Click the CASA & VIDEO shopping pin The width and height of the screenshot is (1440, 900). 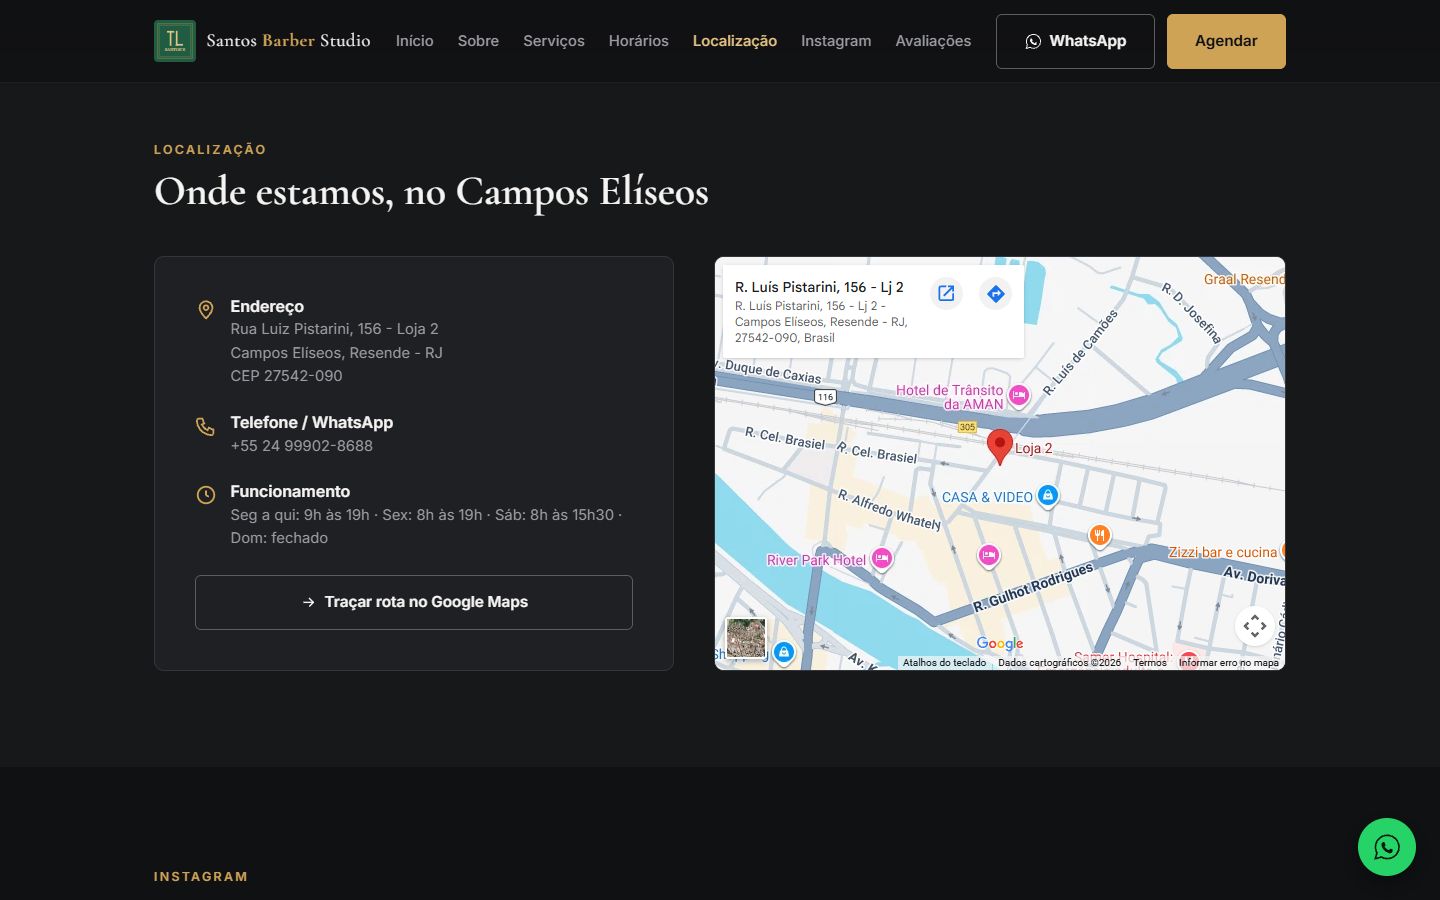(x=1047, y=495)
